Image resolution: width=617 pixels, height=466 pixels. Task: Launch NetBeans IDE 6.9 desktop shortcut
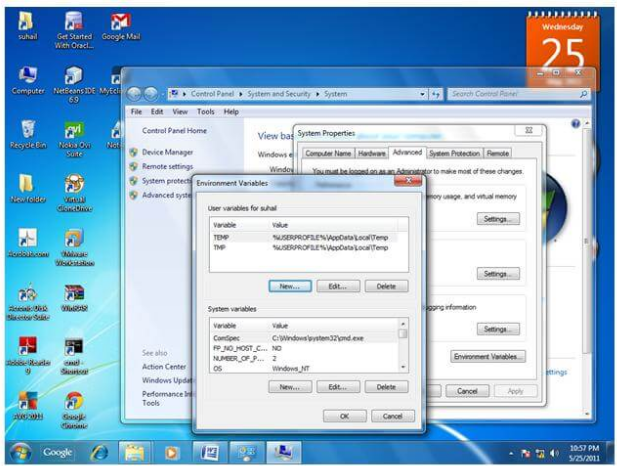click(74, 84)
